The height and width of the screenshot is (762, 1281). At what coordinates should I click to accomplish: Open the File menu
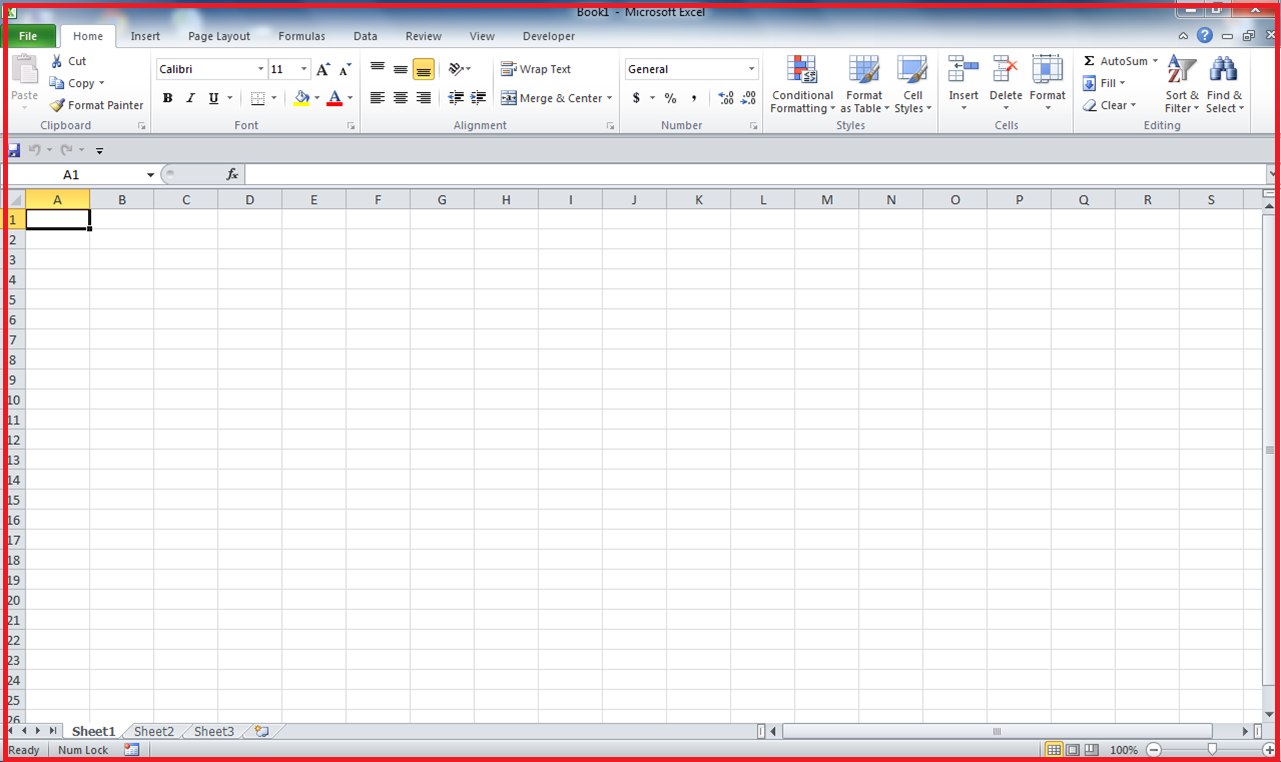[x=30, y=35]
